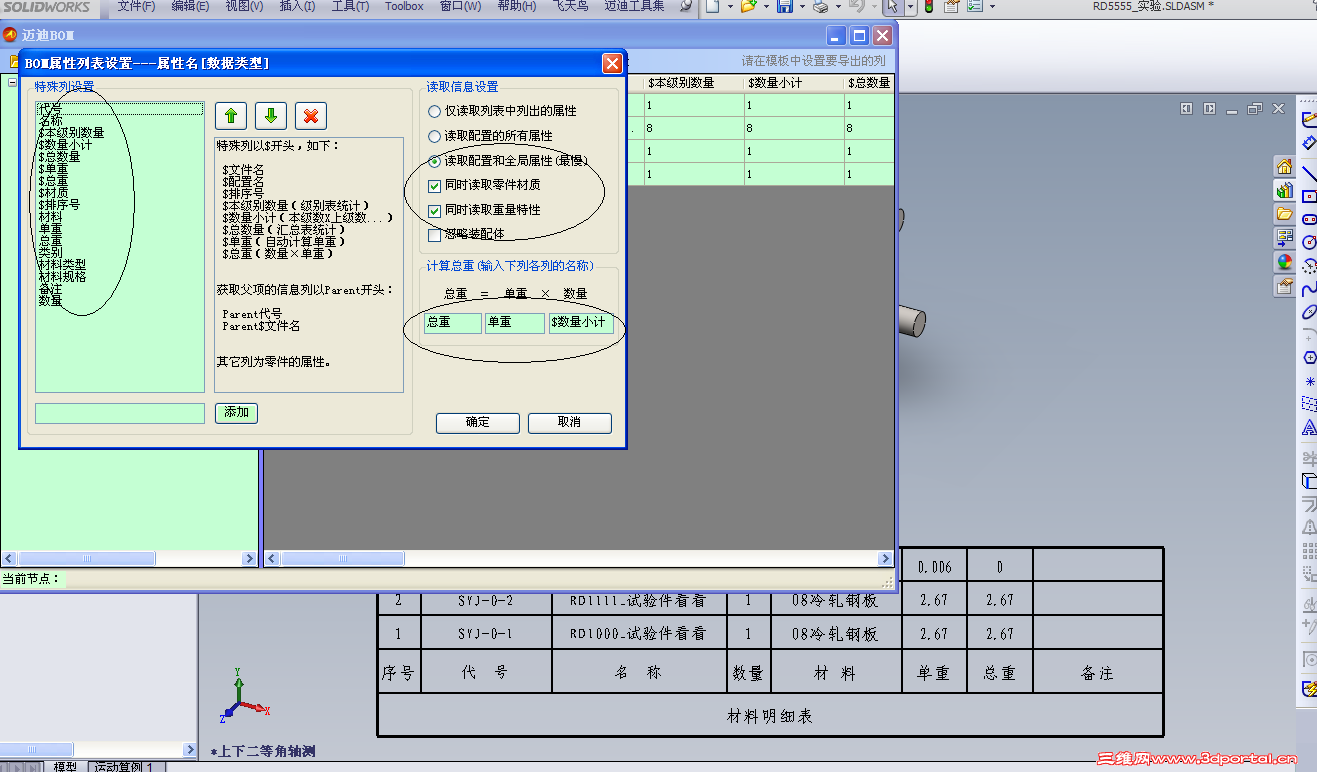Viewport: 1317px width, 772px height.
Task: Click the 添加 button
Action: click(x=237, y=412)
